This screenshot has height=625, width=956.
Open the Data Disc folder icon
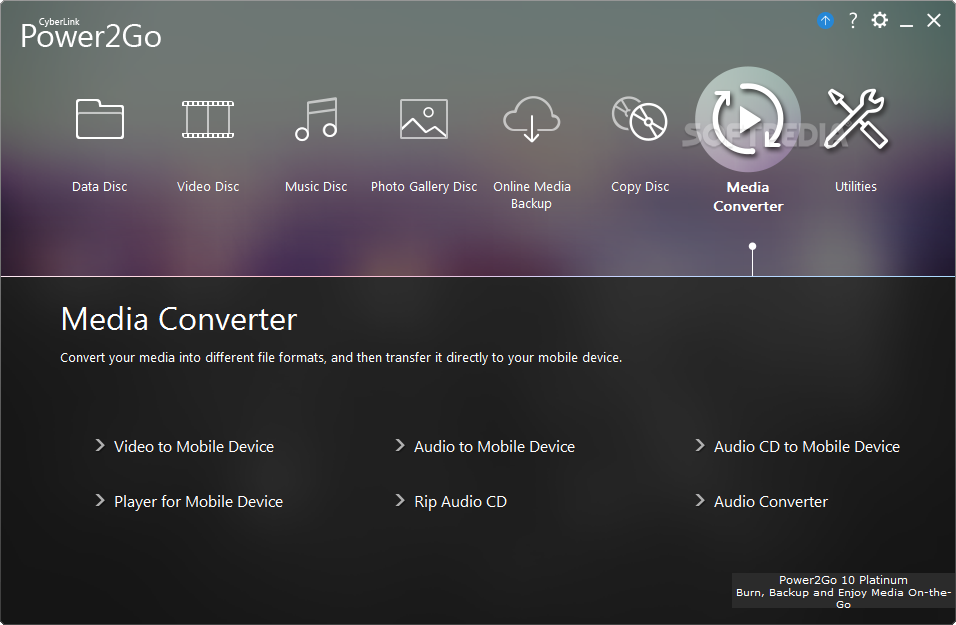100,119
